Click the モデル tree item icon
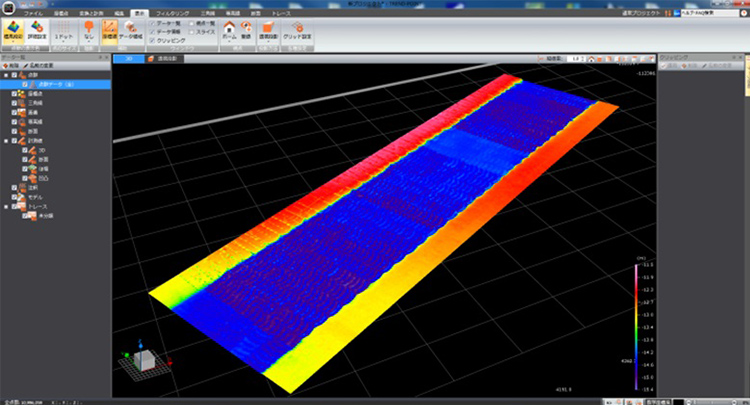Image resolution: width=750 pixels, height=405 pixels. click(x=22, y=197)
